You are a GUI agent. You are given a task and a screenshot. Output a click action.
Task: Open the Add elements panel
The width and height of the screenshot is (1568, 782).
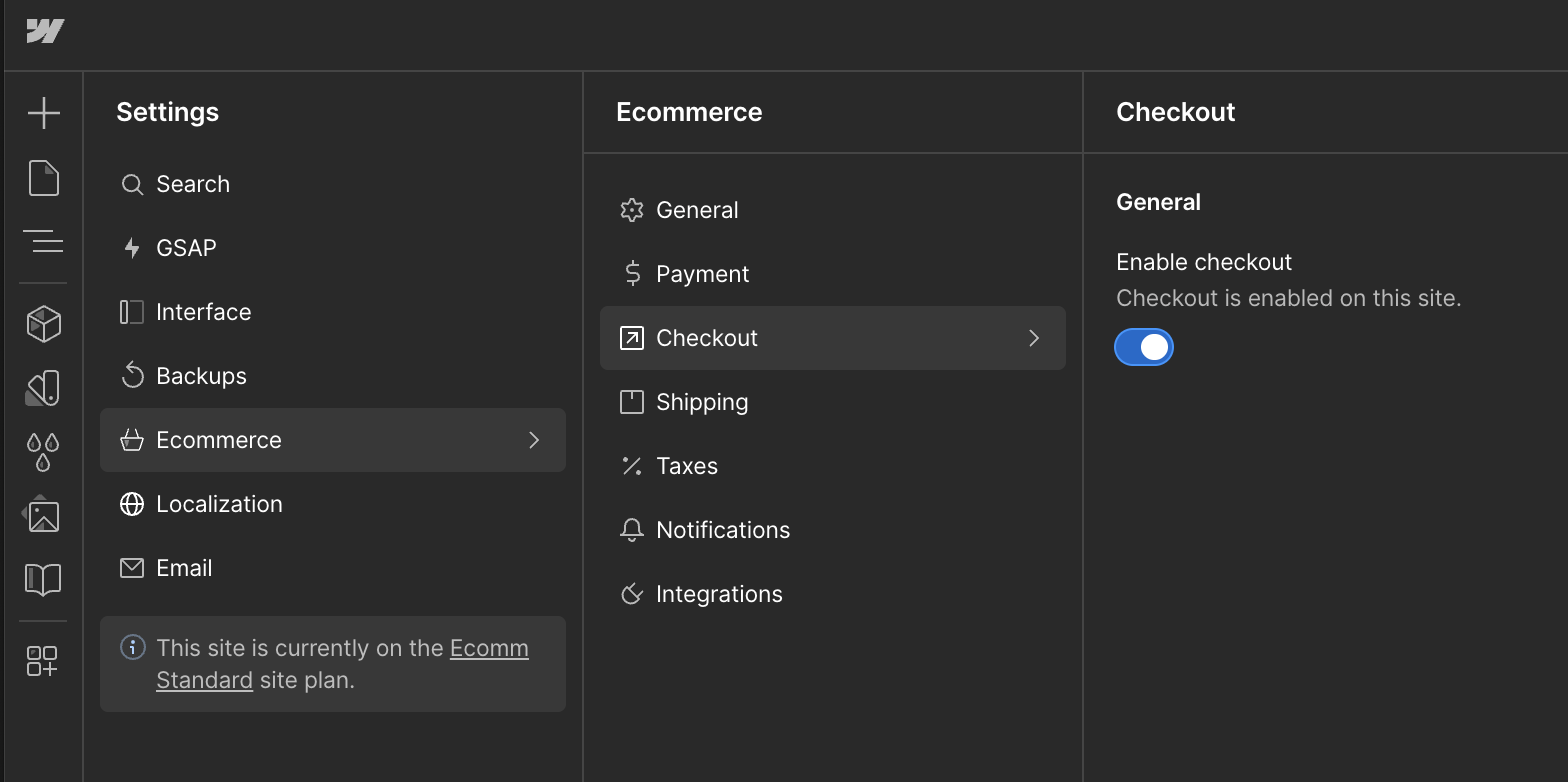click(44, 113)
